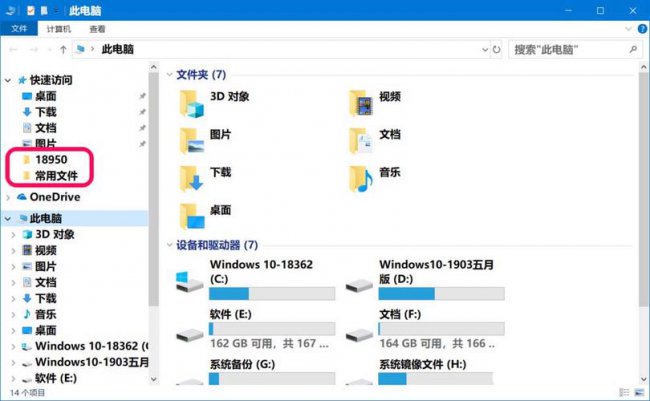This screenshot has width=650, height=401.
Task: Click the properties icon in title bar quick access
Action: (30, 10)
